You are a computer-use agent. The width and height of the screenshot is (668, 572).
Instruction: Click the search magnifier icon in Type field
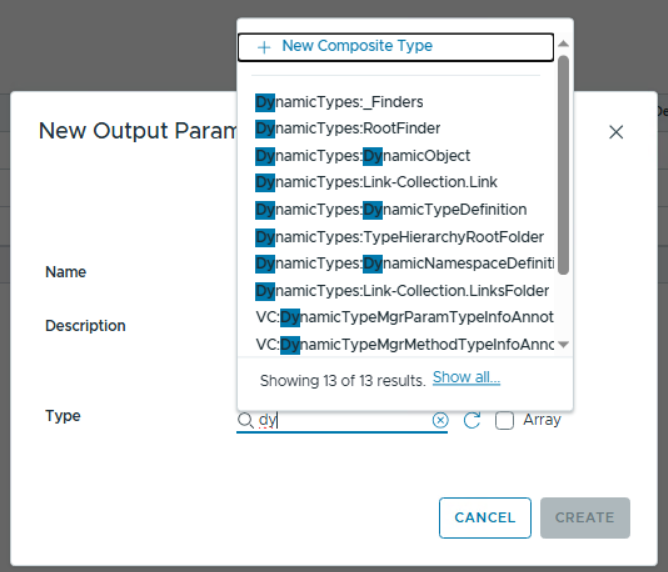(x=245, y=421)
